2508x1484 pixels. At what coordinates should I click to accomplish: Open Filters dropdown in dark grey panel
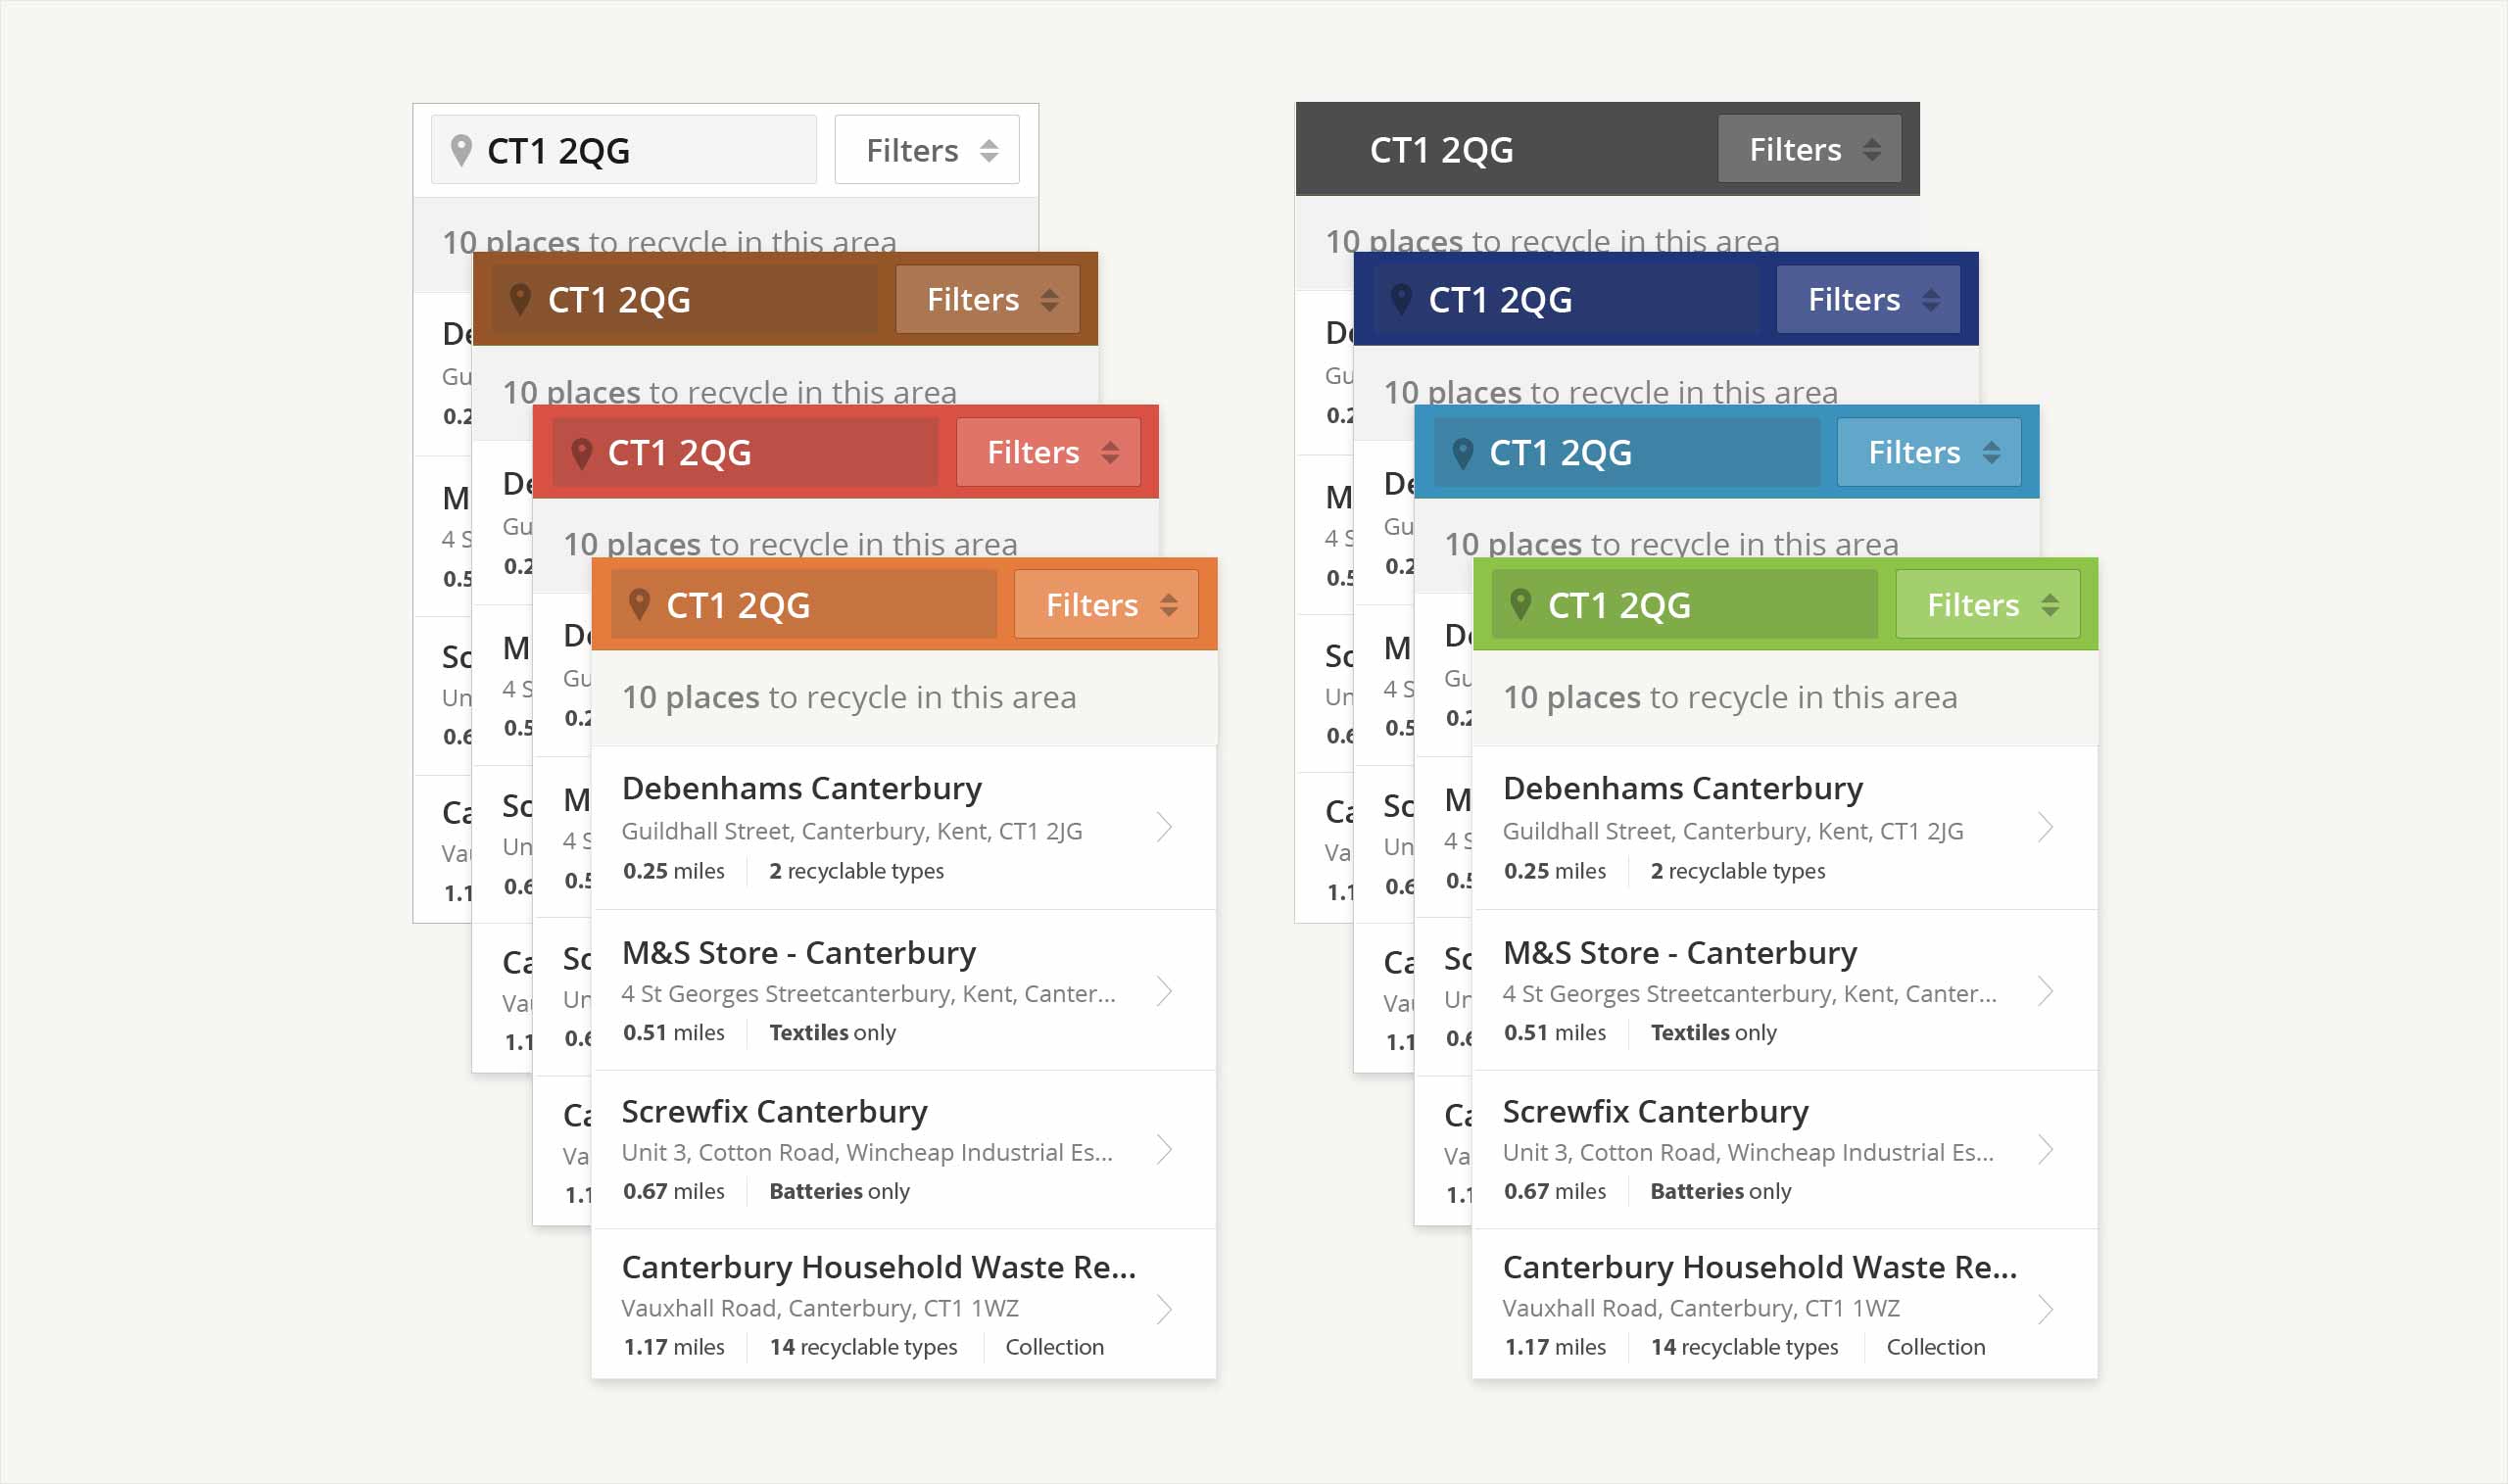tap(1809, 149)
